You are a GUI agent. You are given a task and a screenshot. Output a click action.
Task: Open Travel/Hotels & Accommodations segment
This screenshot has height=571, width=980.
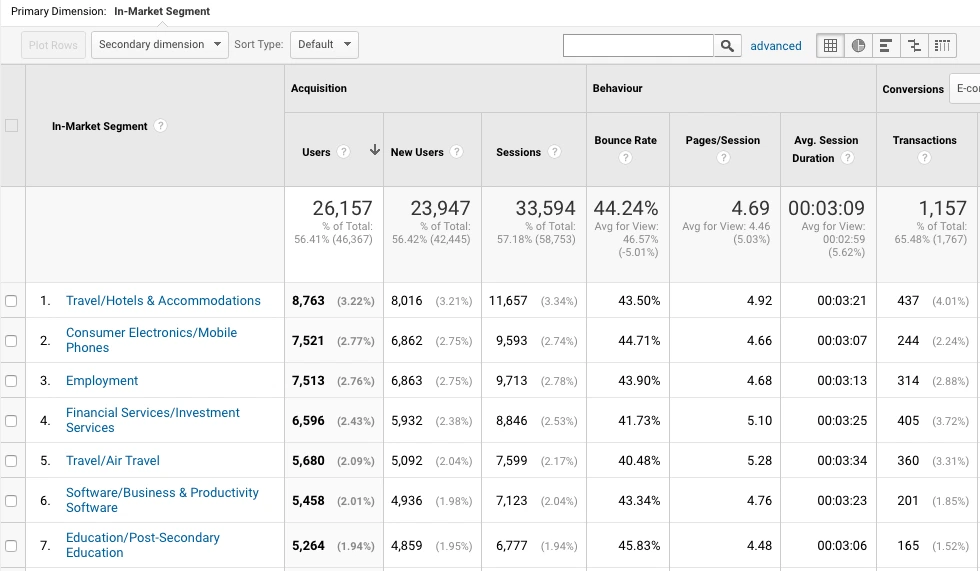[x=163, y=300]
